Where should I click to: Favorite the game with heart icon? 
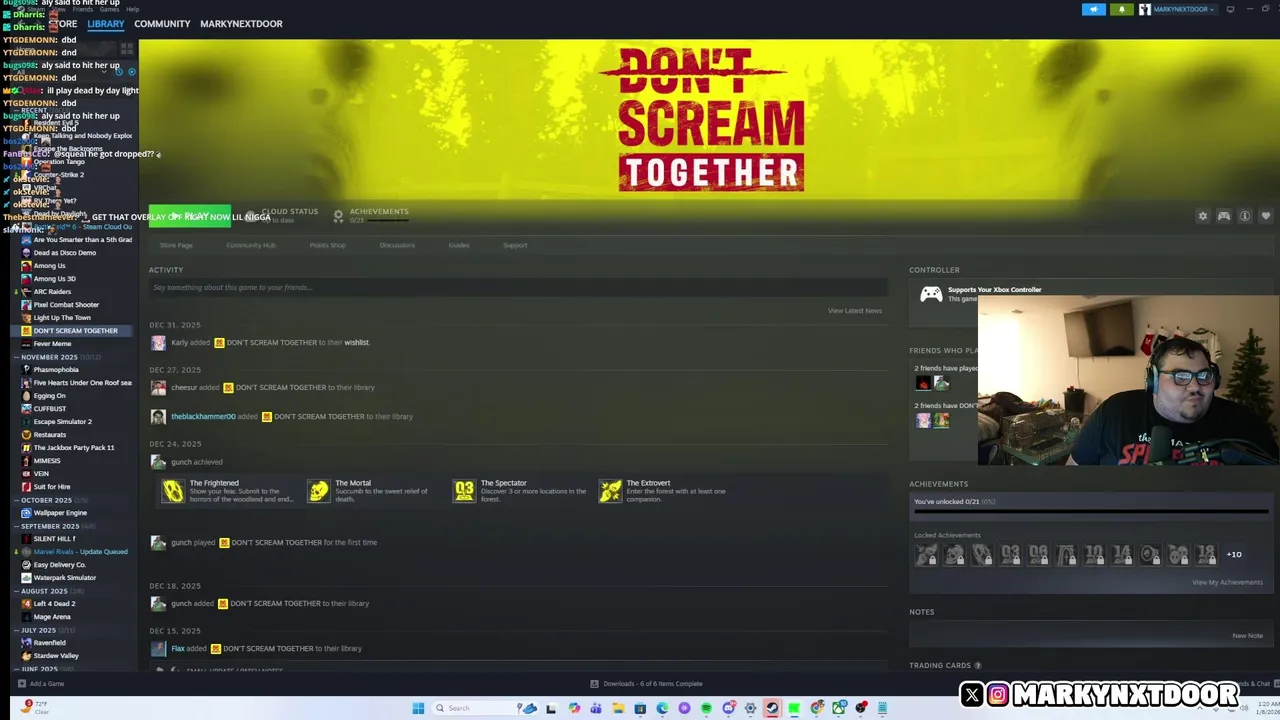(1266, 216)
